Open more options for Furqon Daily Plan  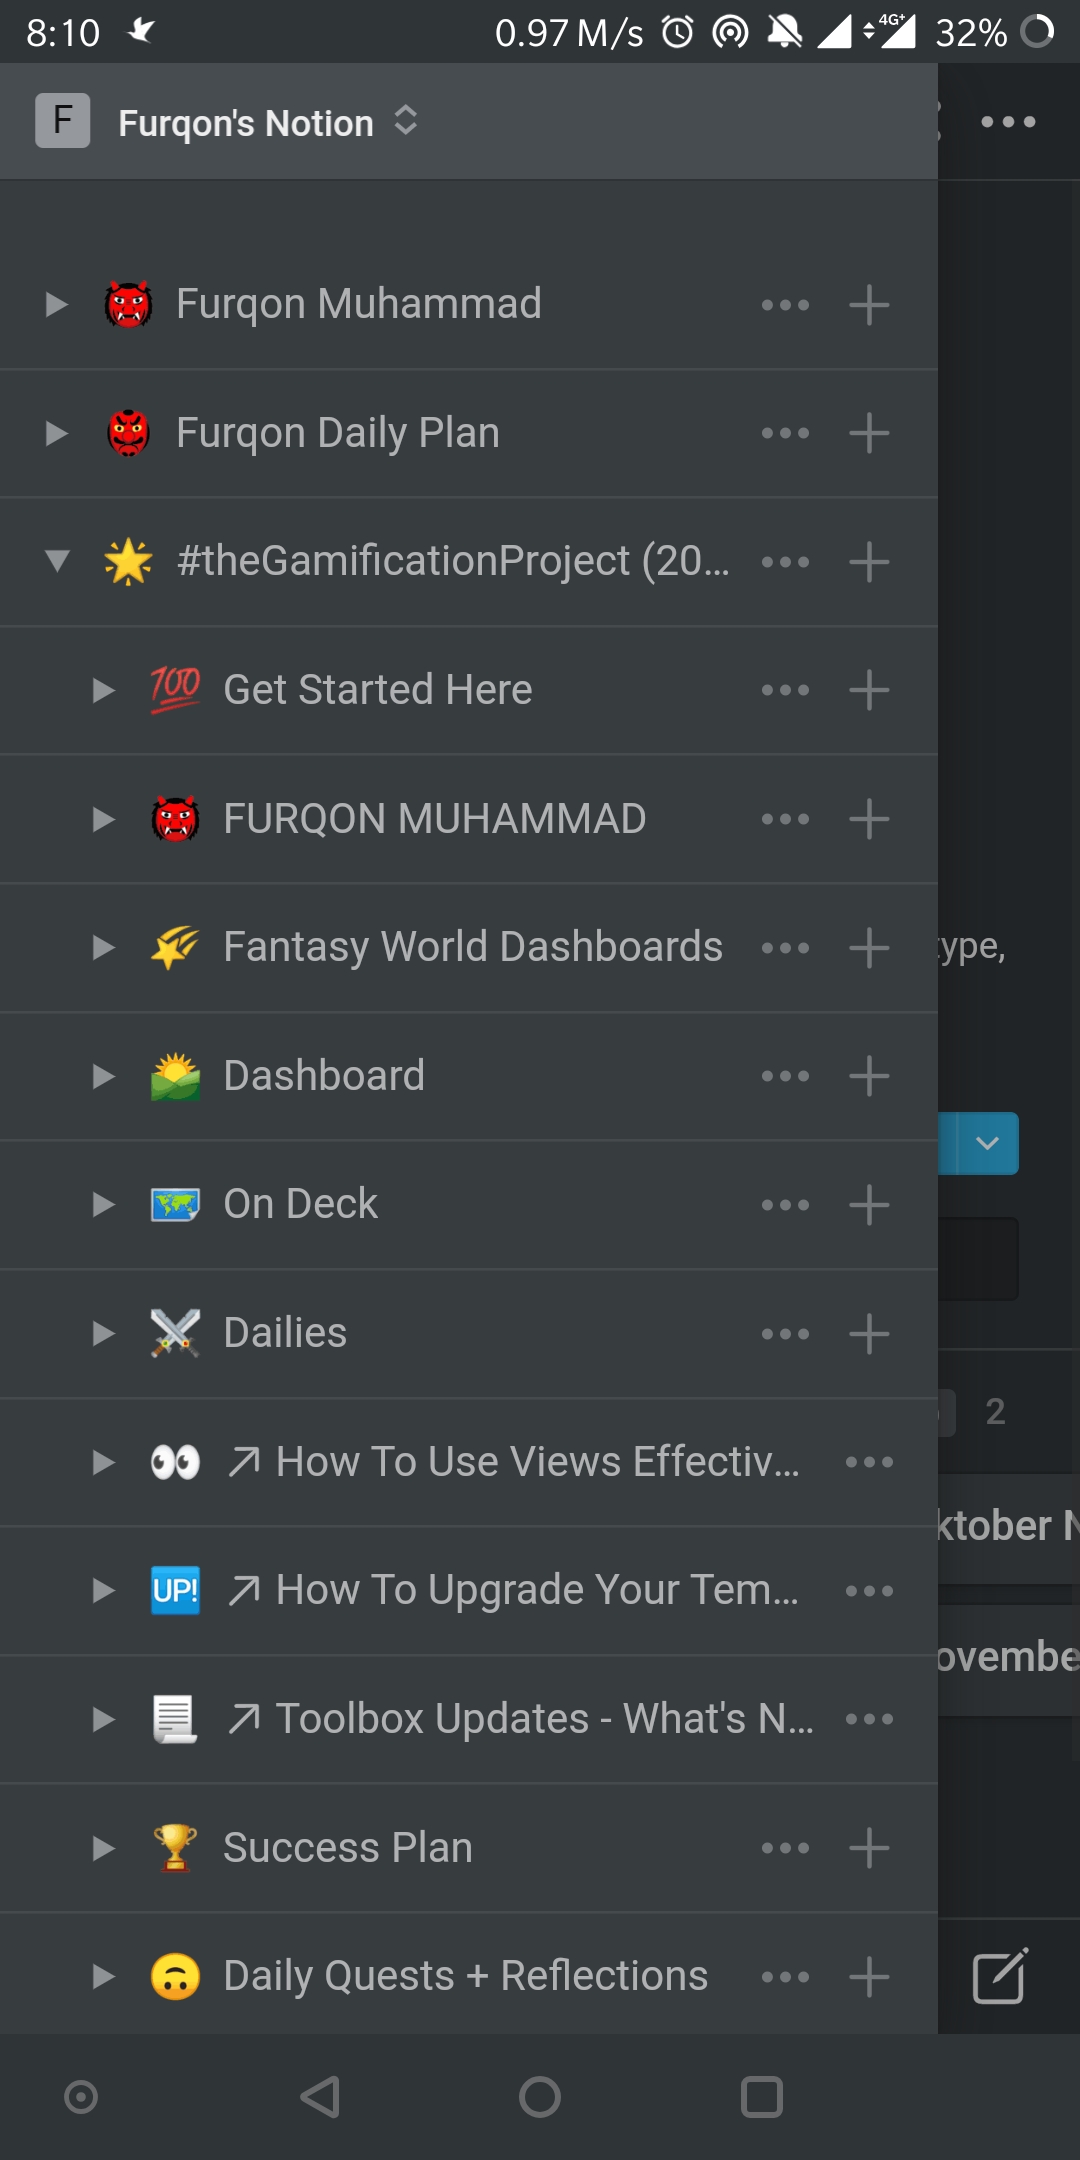coord(785,433)
